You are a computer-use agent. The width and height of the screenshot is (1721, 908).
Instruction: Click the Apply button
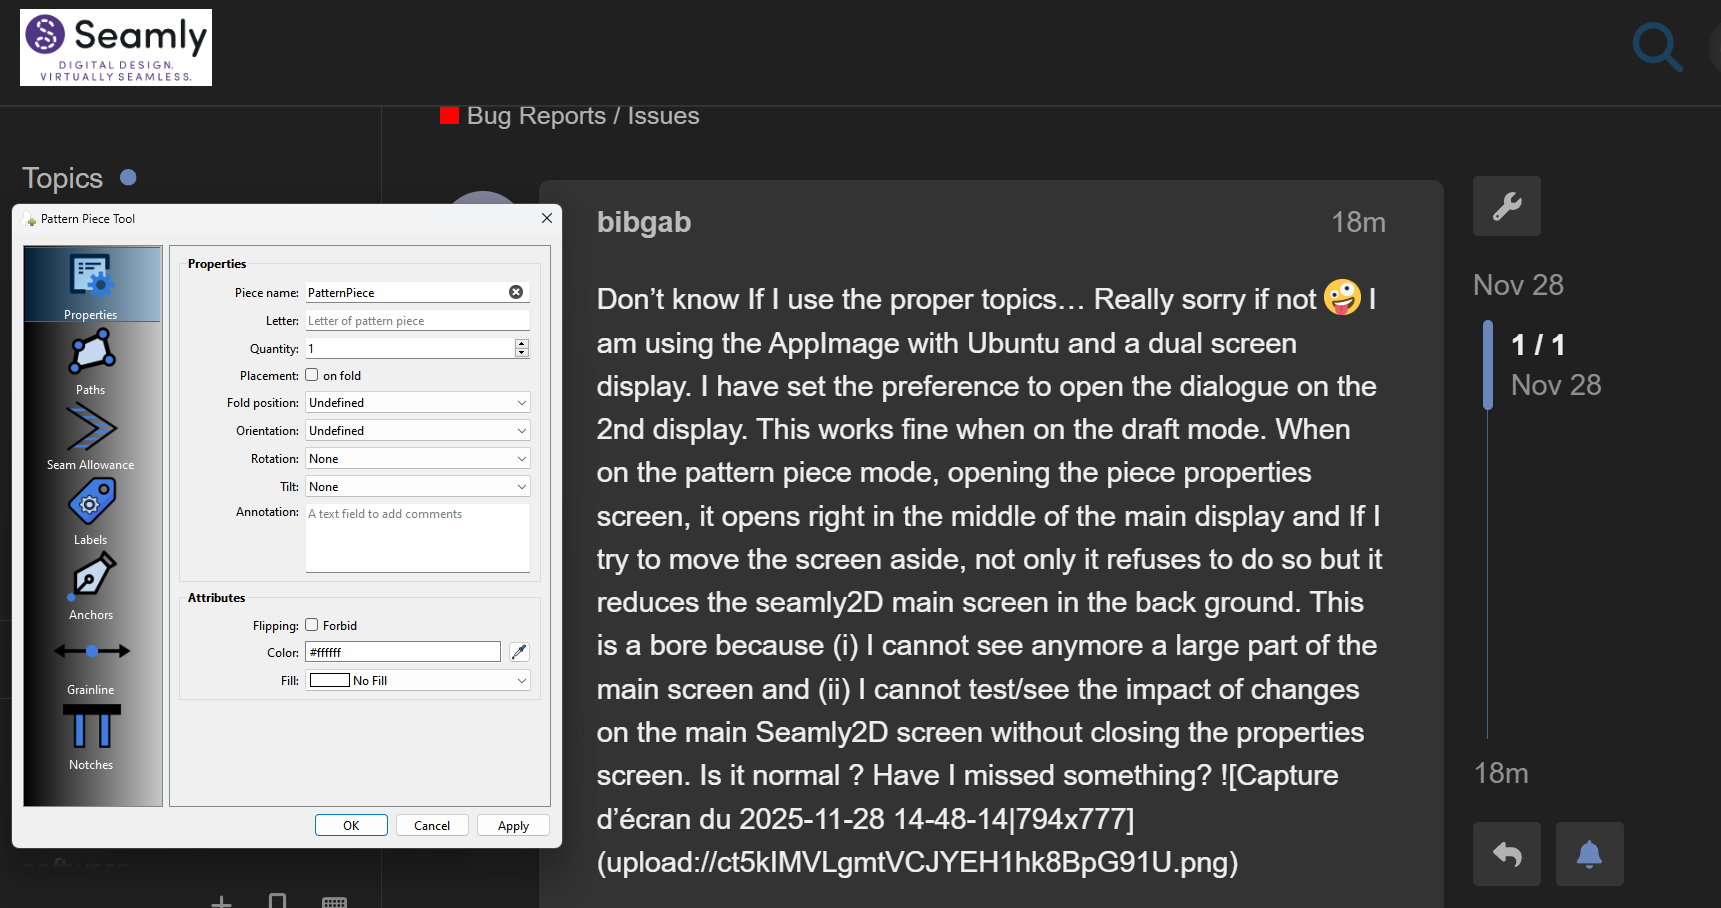(513, 826)
